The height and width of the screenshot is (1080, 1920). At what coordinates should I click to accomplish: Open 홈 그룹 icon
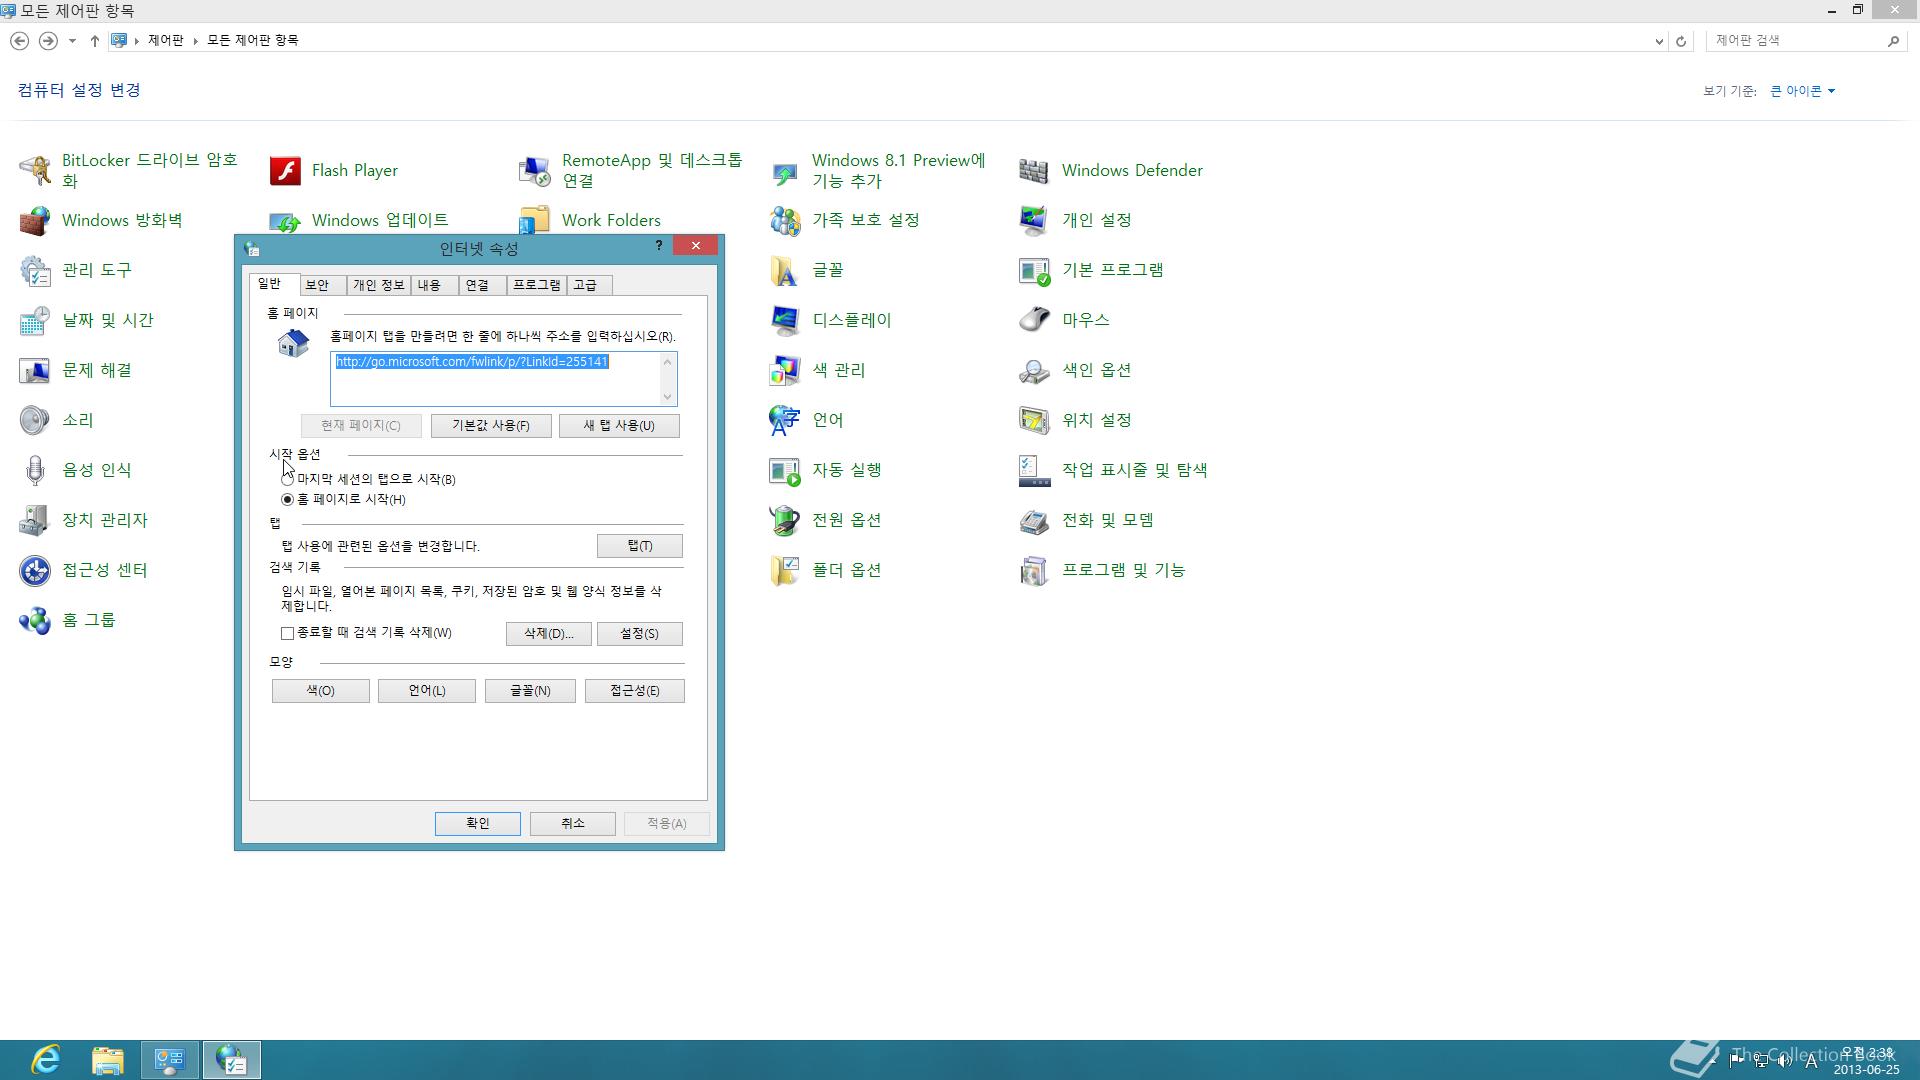[34, 620]
